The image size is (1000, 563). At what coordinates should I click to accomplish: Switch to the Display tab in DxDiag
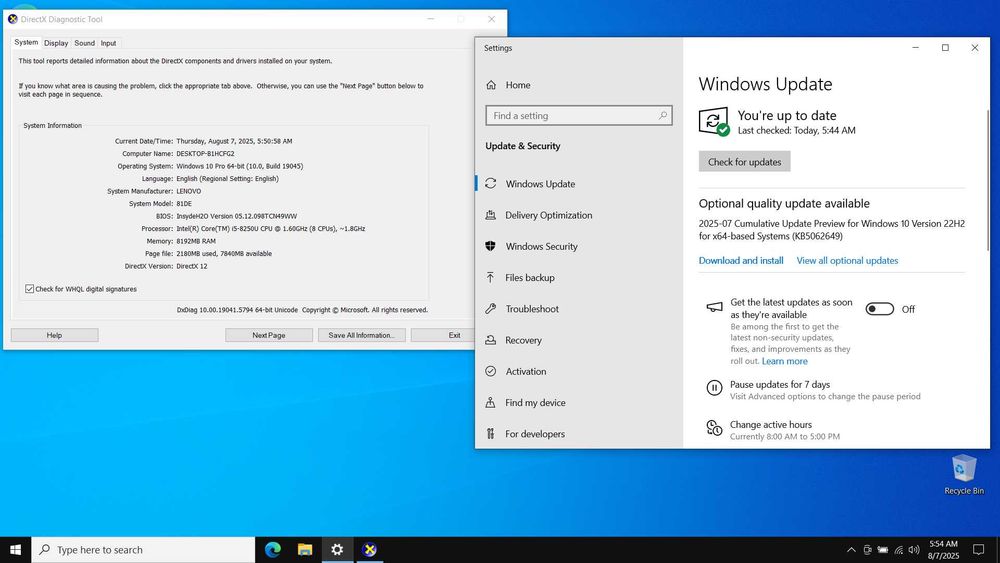56,43
